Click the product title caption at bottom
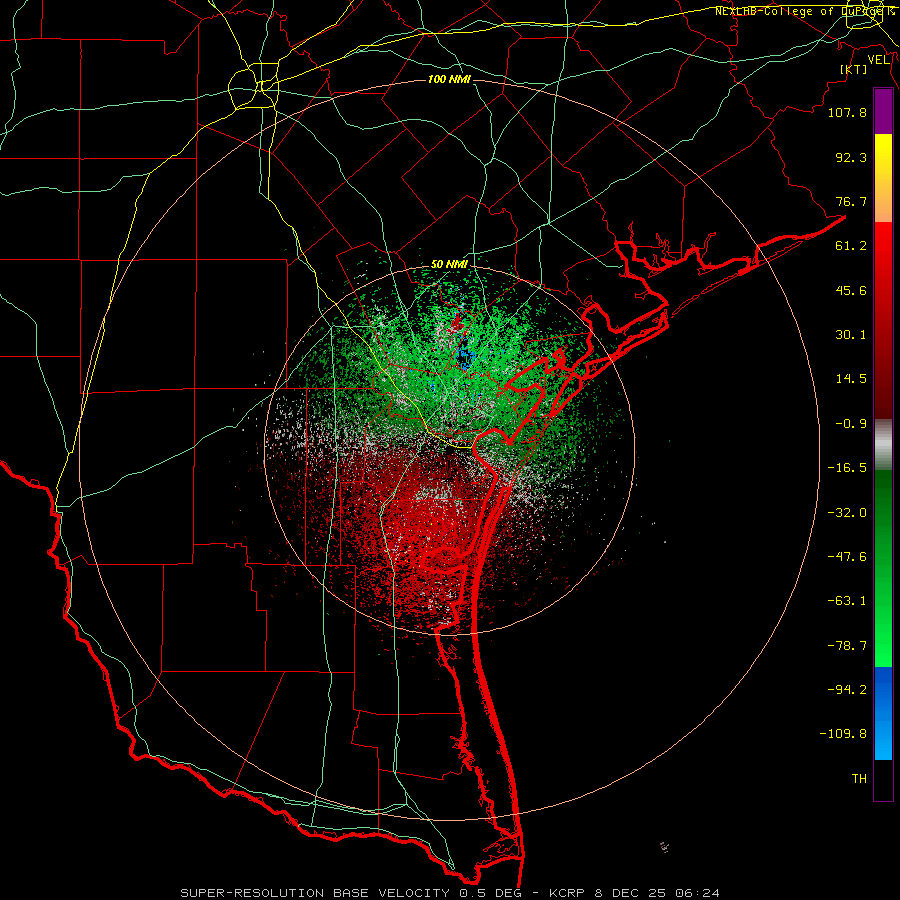Screen dimensions: 900x900 click(x=450, y=893)
